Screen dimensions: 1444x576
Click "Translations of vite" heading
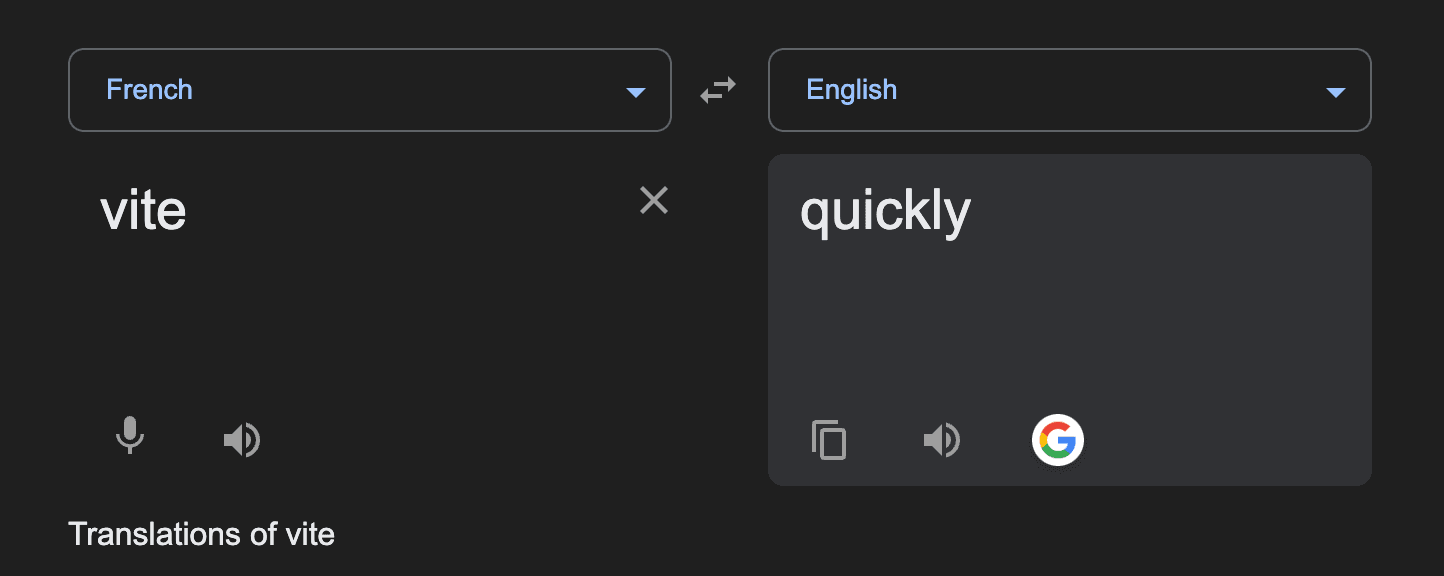click(x=200, y=533)
